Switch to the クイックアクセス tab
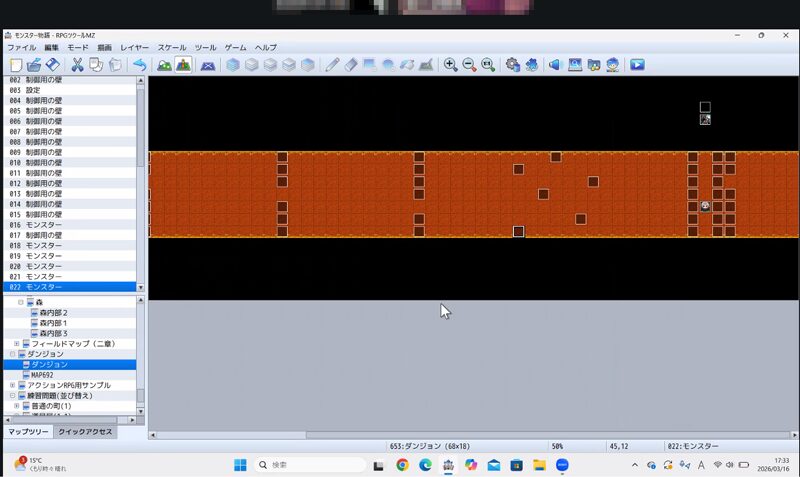Image resolution: width=800 pixels, height=477 pixels. [85, 432]
